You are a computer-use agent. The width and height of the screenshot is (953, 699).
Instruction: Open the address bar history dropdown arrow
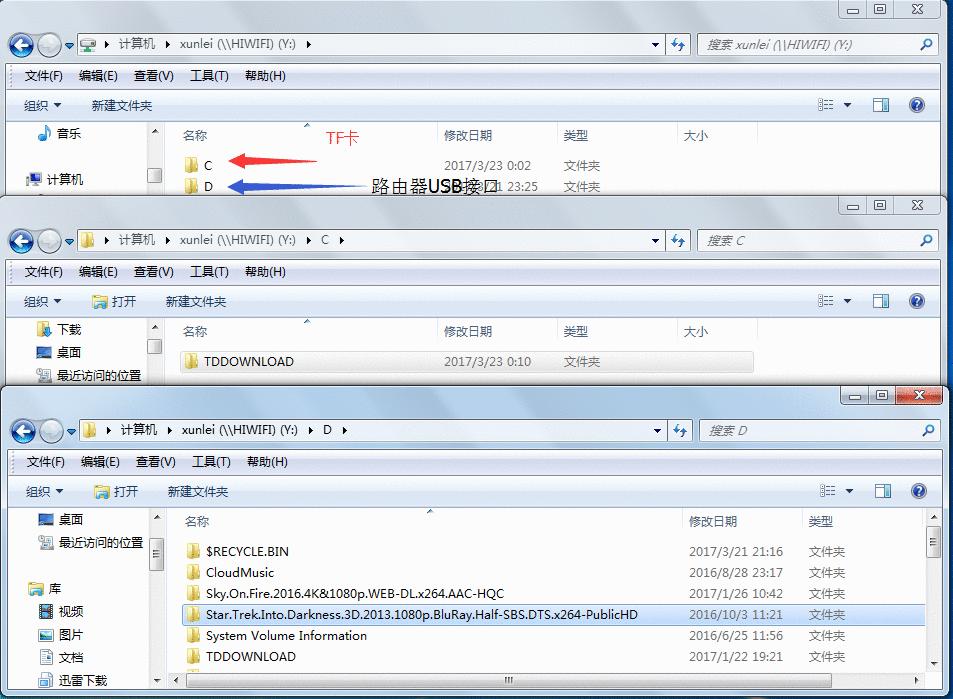tap(655, 45)
